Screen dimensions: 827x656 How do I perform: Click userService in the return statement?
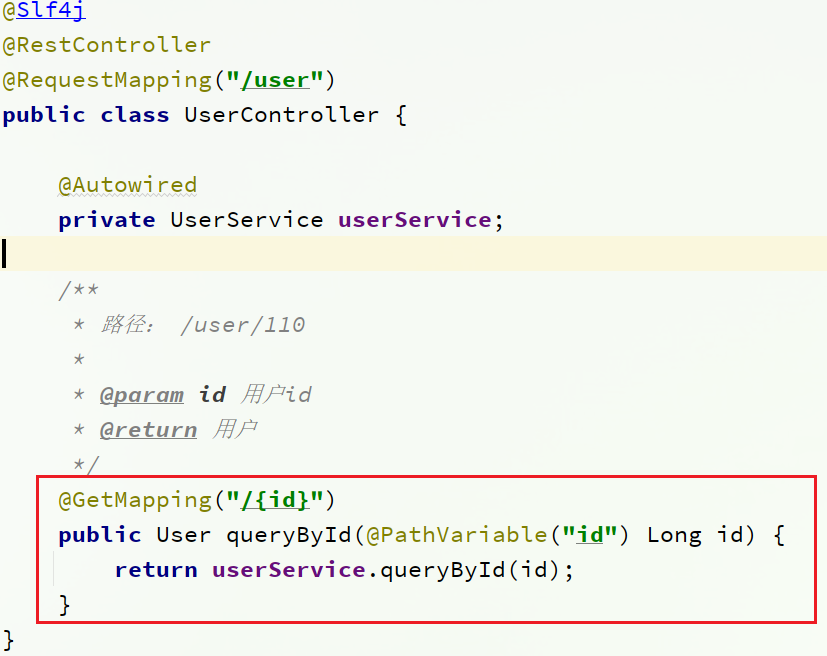point(289,570)
